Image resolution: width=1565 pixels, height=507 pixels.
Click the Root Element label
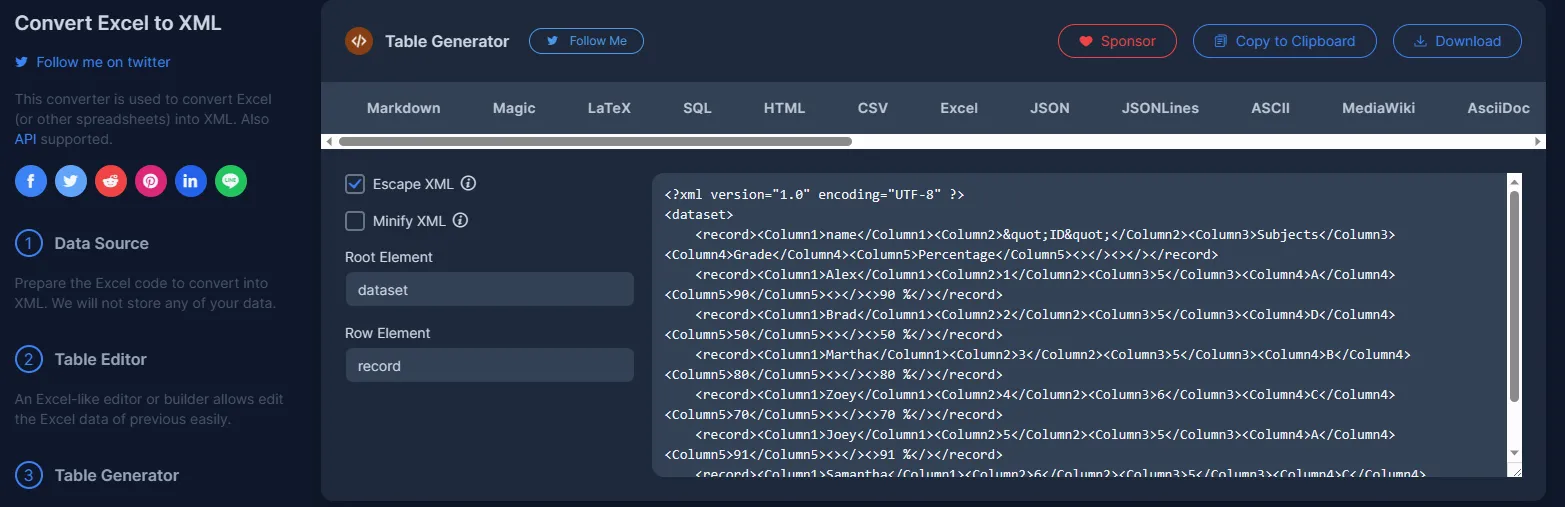click(x=389, y=257)
